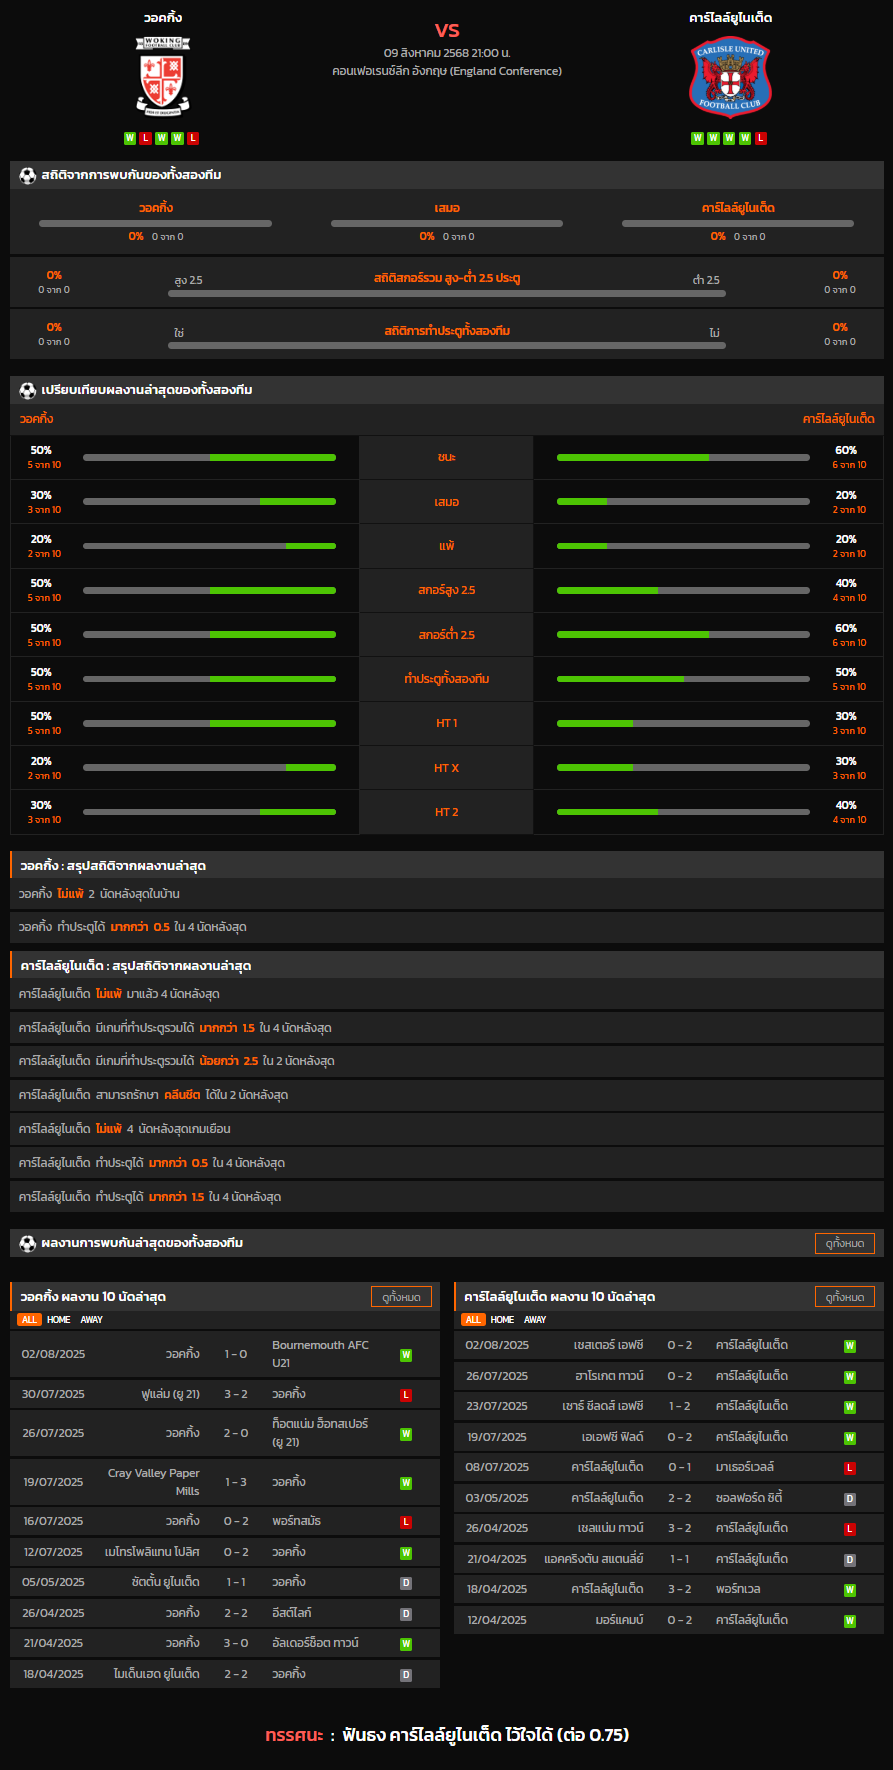Click Bournemouth AFC U21 team name
Viewport: 893px width, 1770px height.
320,1354
